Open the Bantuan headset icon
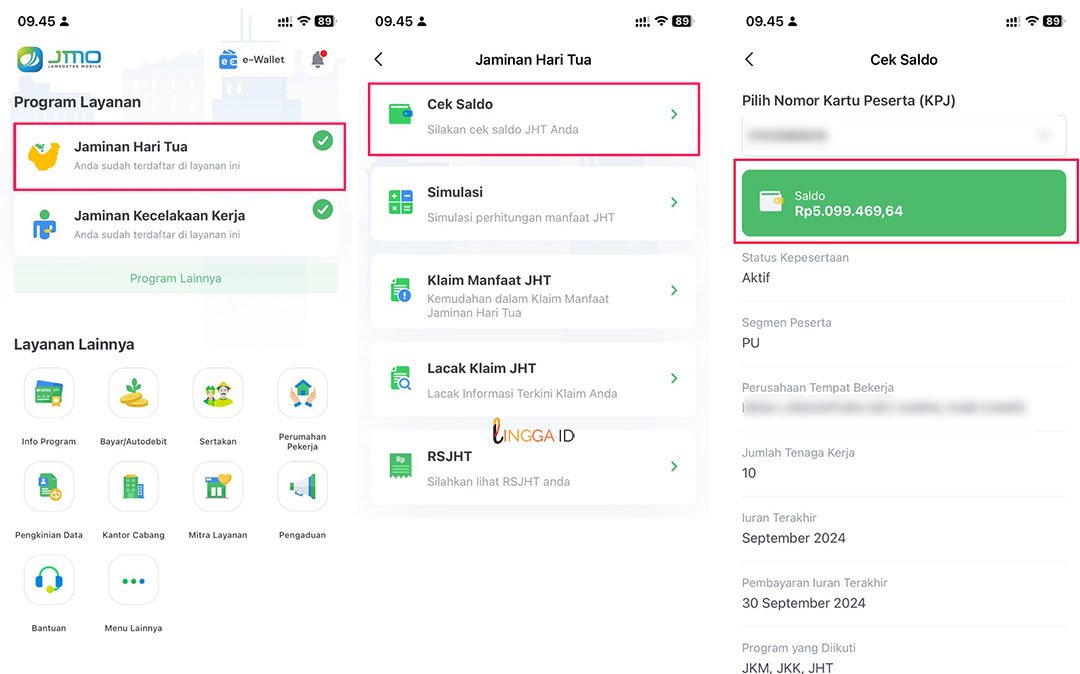This screenshot has width=1080, height=674. pos(49,580)
